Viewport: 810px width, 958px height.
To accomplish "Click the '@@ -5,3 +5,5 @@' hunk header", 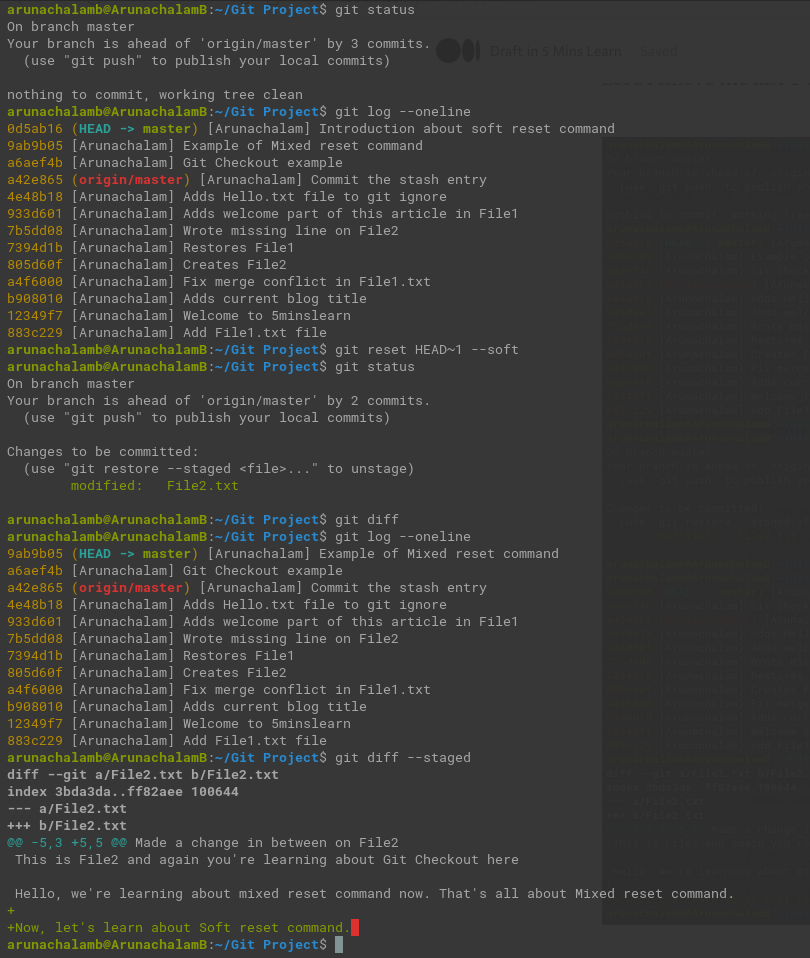I will [67, 843].
